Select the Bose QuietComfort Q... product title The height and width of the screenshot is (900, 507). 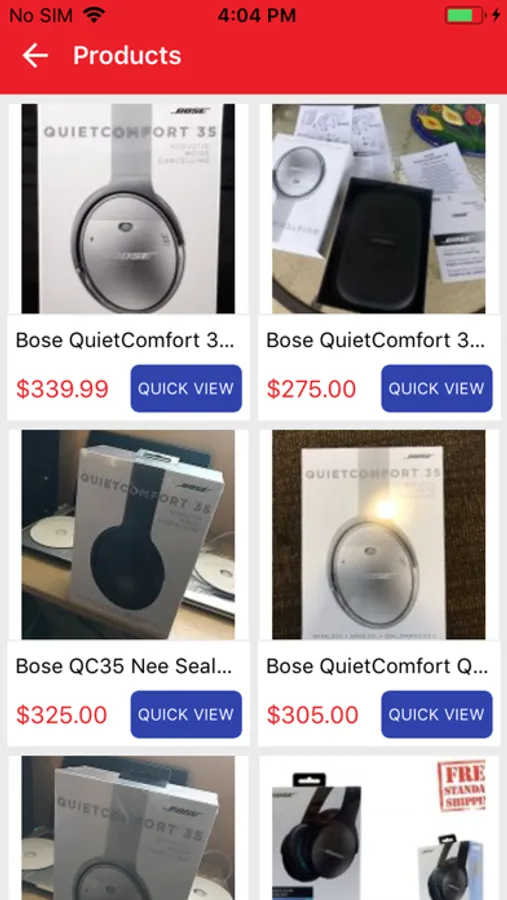(377, 666)
